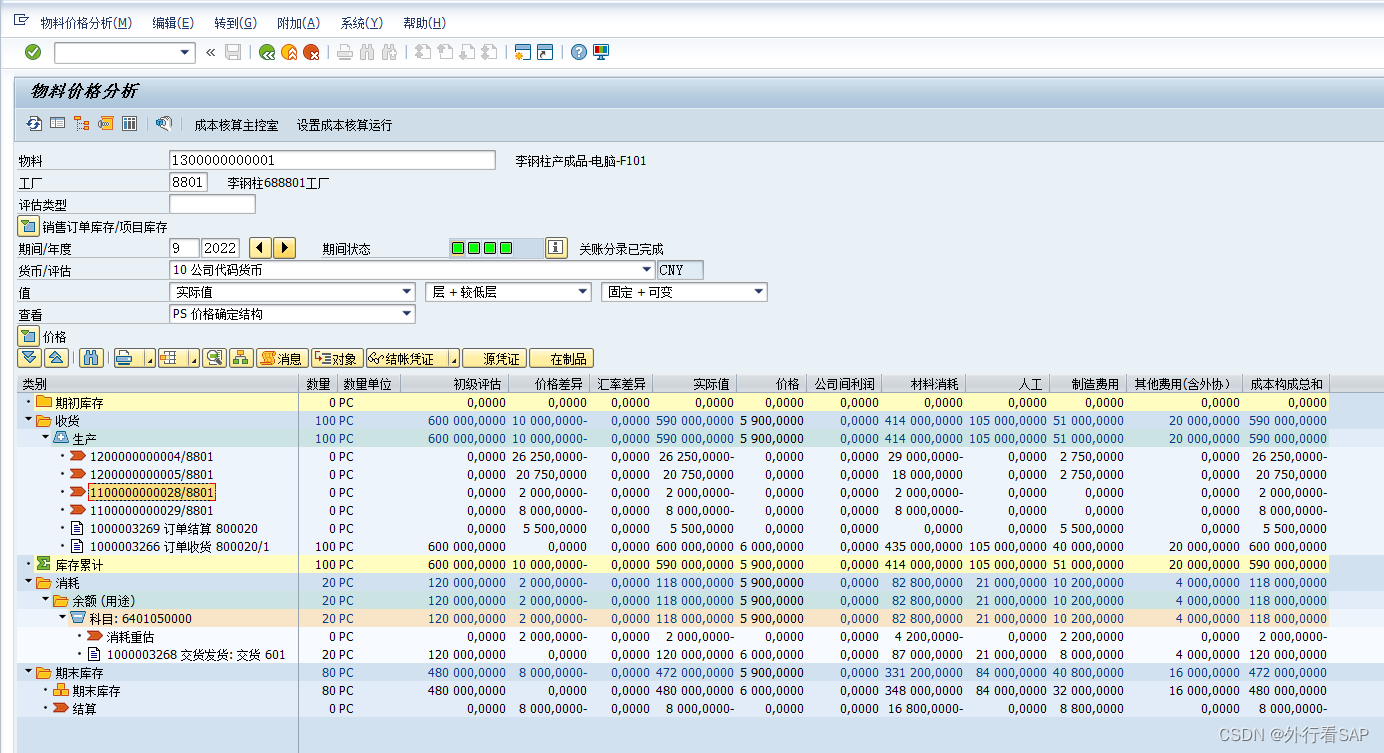
Task: Open the 系统(Y) menu
Action: click(x=363, y=22)
